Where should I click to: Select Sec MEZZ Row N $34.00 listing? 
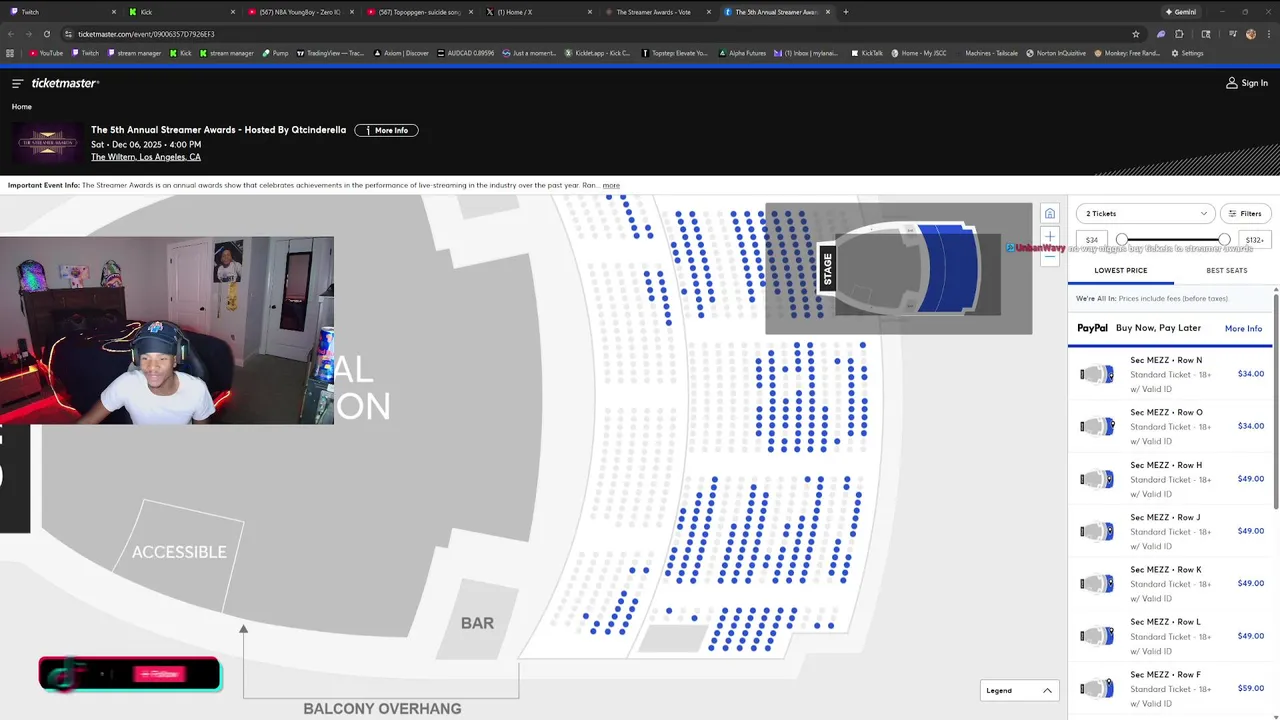(1170, 374)
